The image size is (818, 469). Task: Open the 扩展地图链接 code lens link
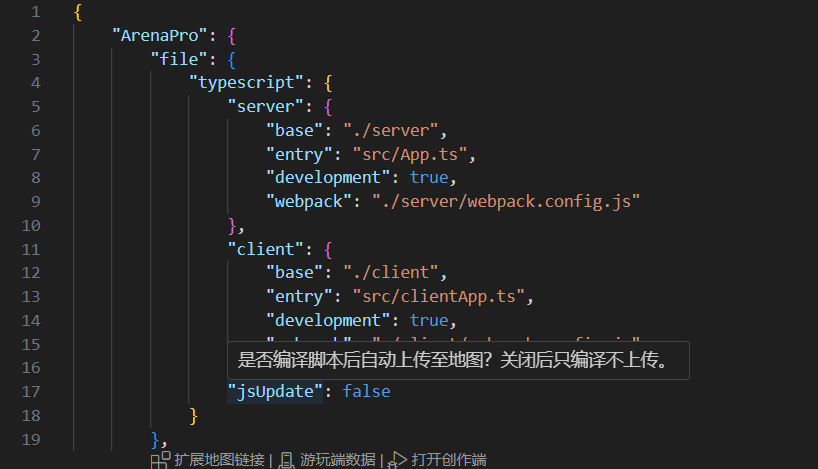click(x=219, y=460)
